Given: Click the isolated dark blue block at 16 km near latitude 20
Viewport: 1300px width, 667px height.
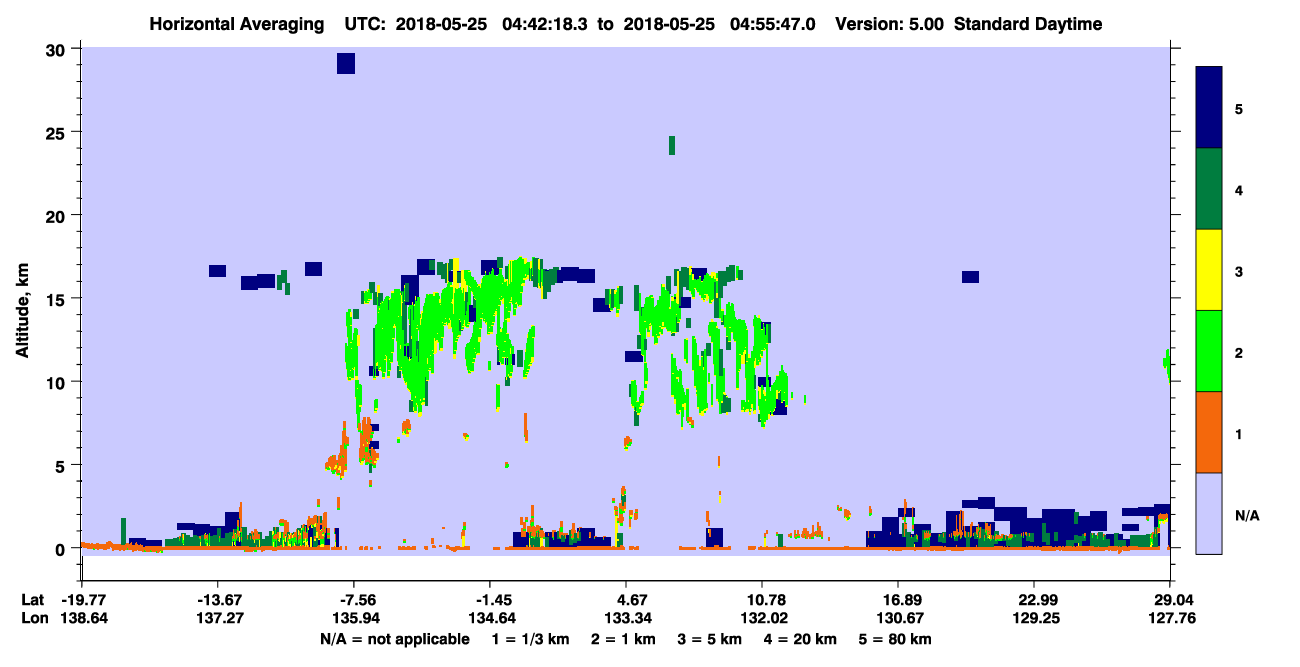Looking at the screenshot, I should click(970, 277).
